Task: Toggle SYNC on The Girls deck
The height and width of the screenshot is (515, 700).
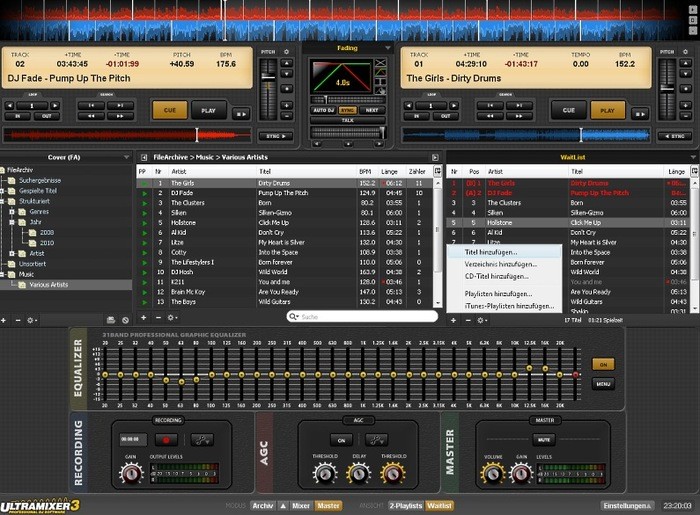Action: coord(674,136)
